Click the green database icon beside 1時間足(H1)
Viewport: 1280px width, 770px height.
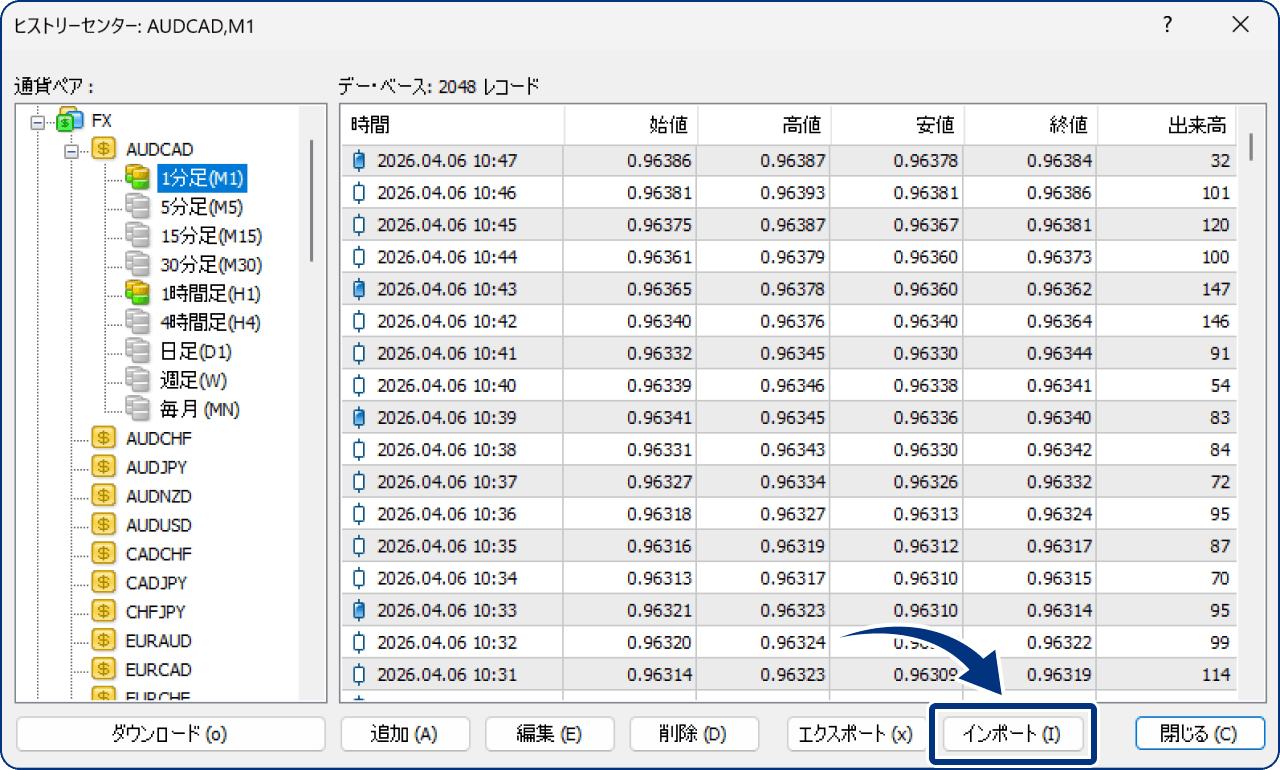[x=136, y=293]
